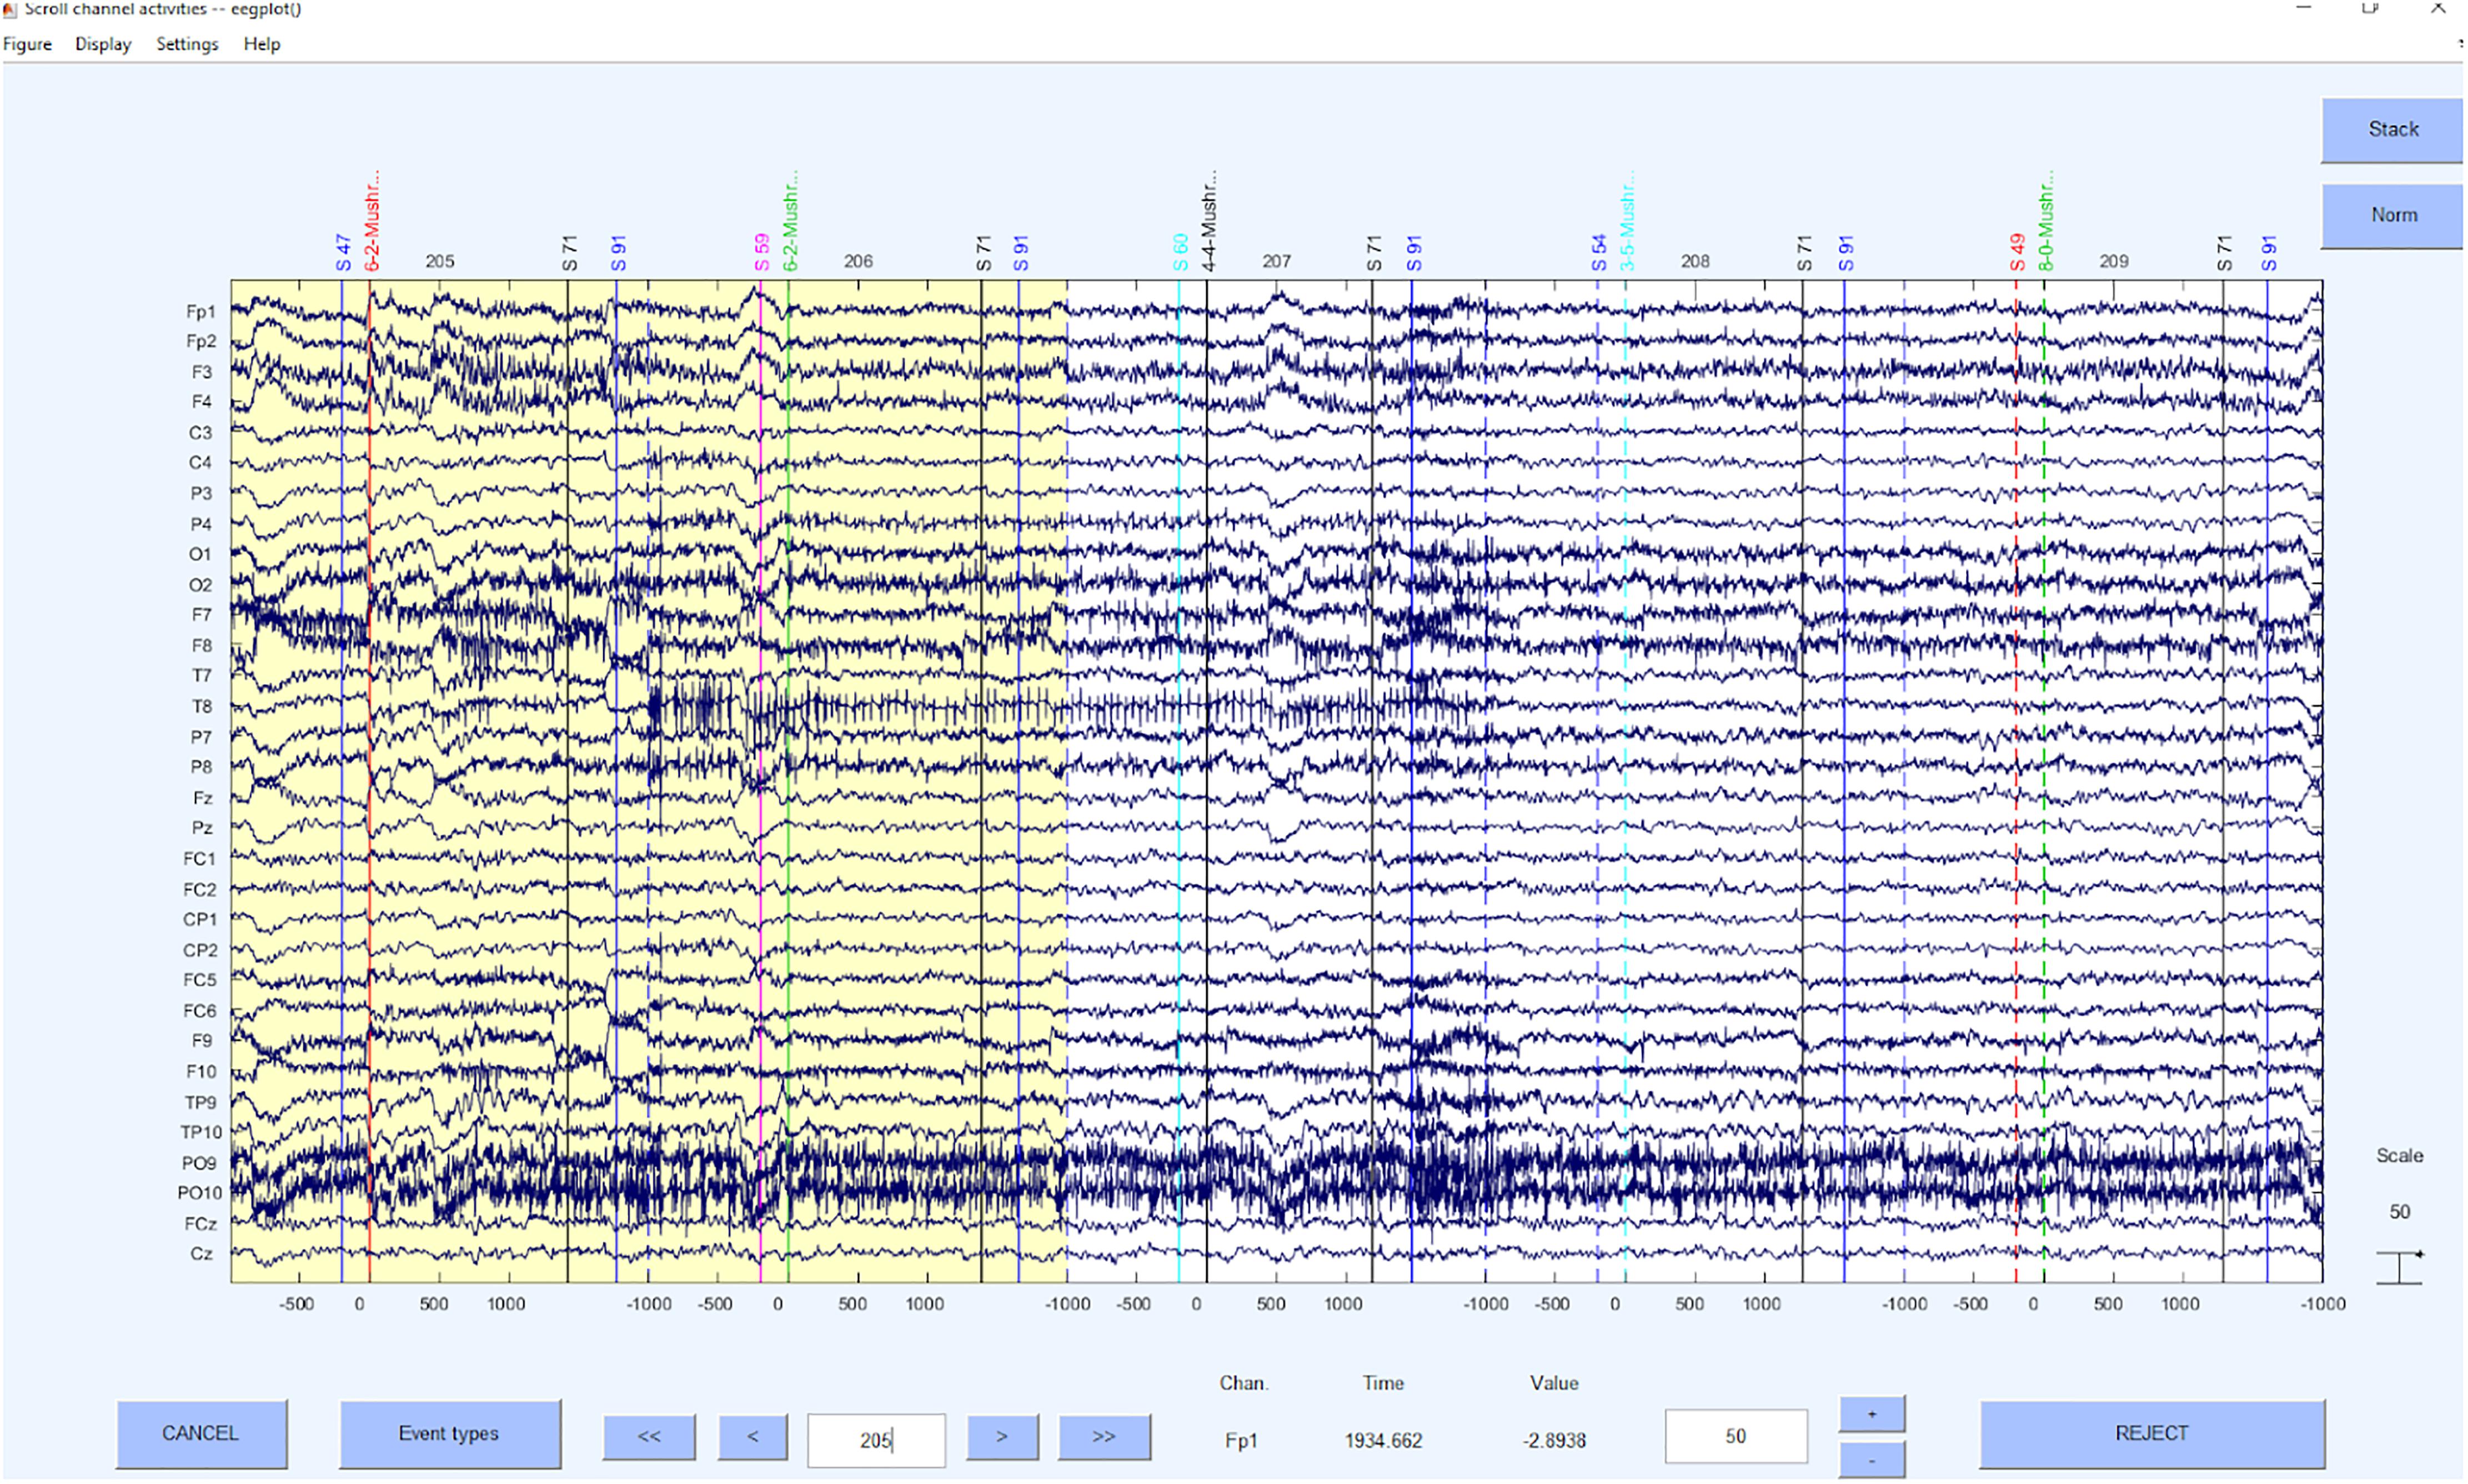Screen dimensions: 2468x1484
Task: Select the Cz channel label
Action: point(202,1254)
